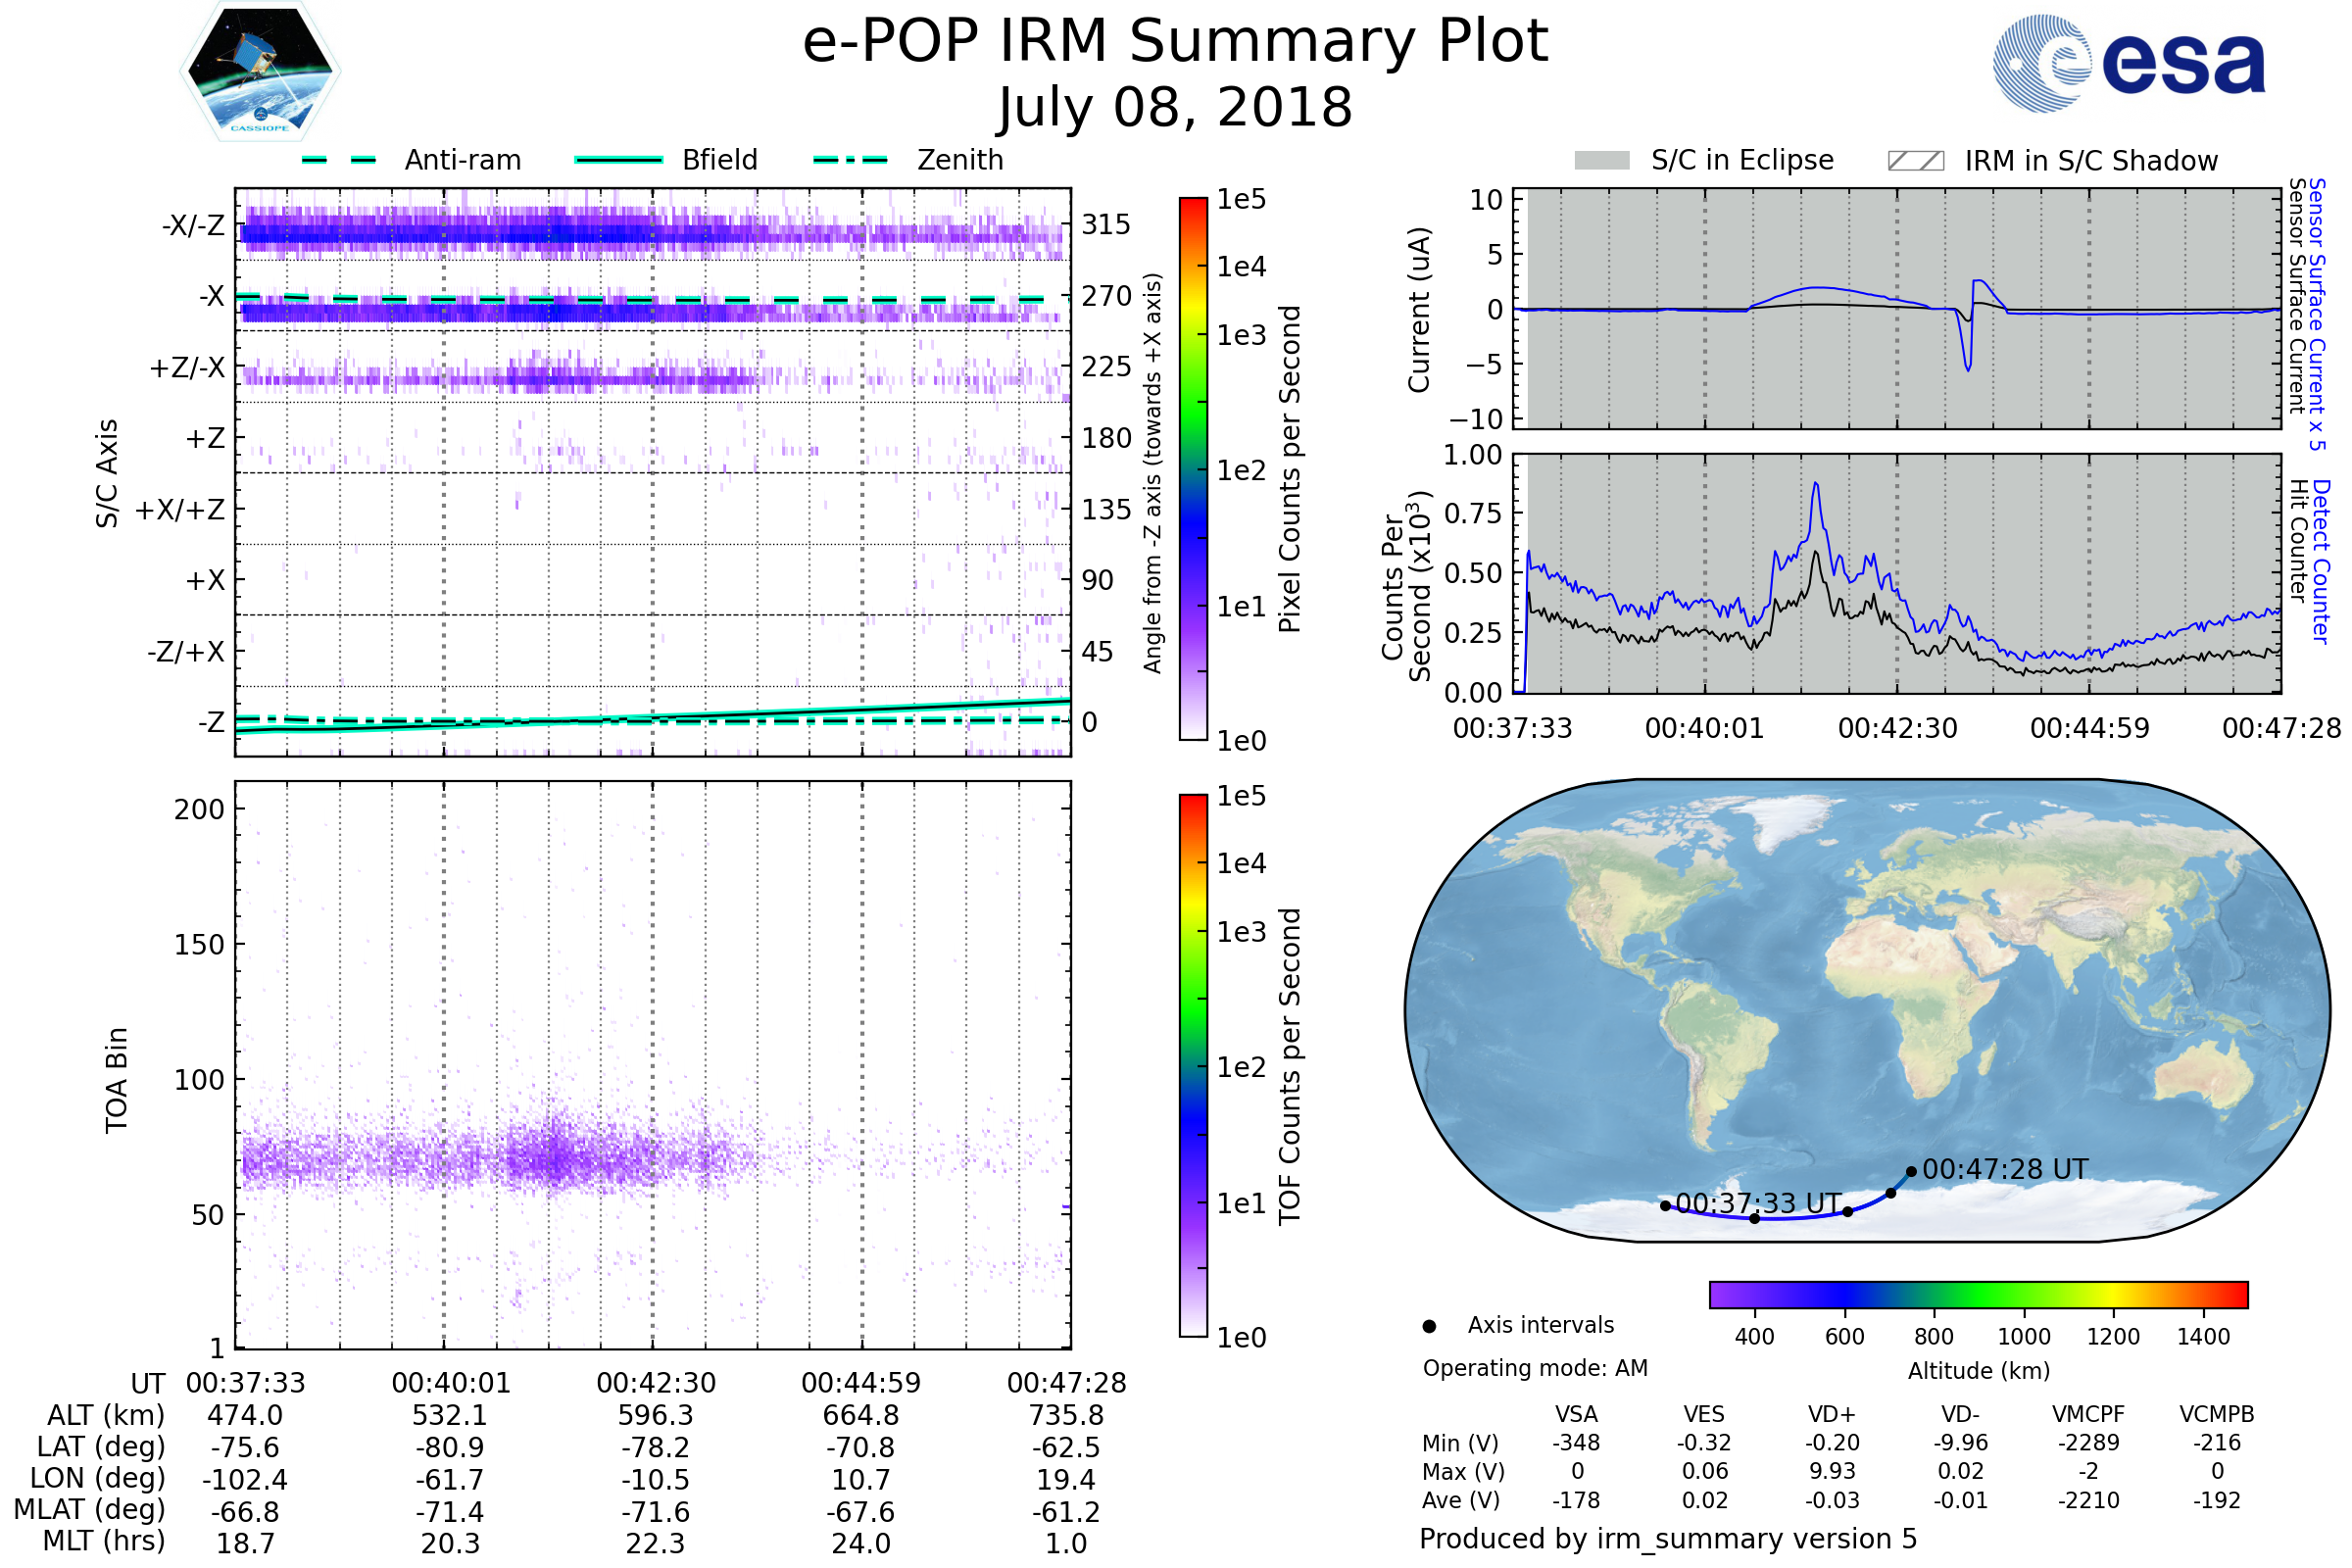Click the TOA Bin axis label
Screen dimensions: 2352x1568
(117, 1080)
